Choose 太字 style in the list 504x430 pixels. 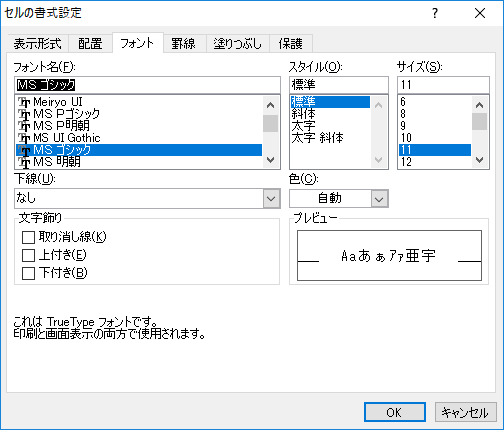coord(330,126)
